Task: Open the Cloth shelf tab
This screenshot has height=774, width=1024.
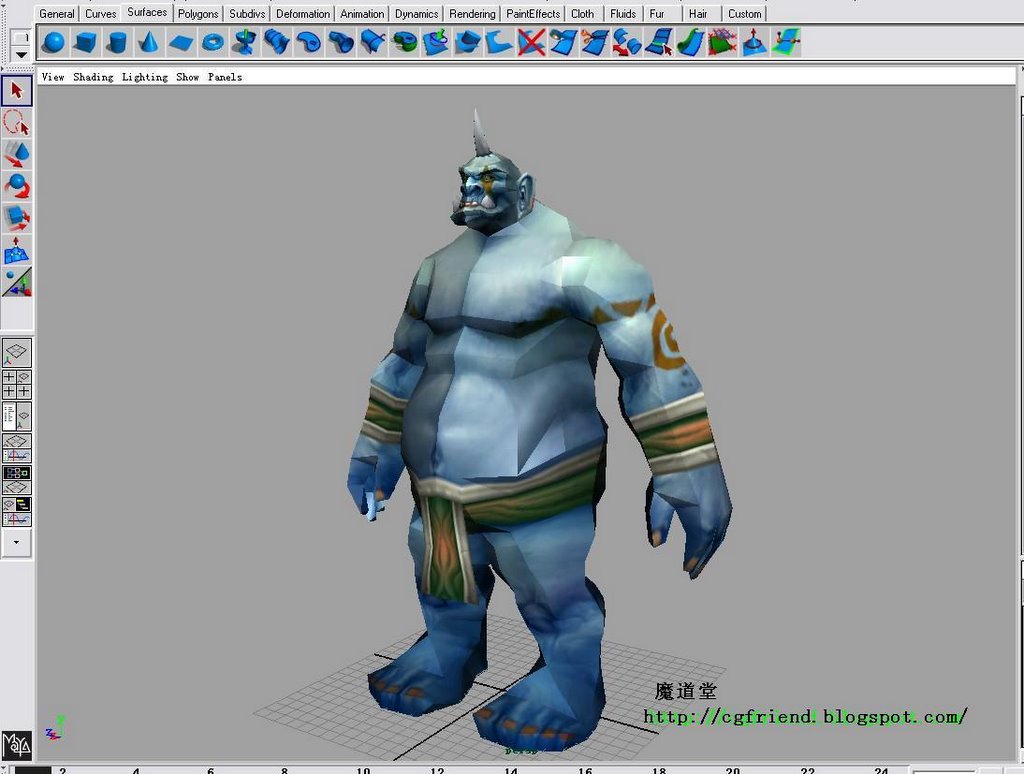Action: [583, 14]
